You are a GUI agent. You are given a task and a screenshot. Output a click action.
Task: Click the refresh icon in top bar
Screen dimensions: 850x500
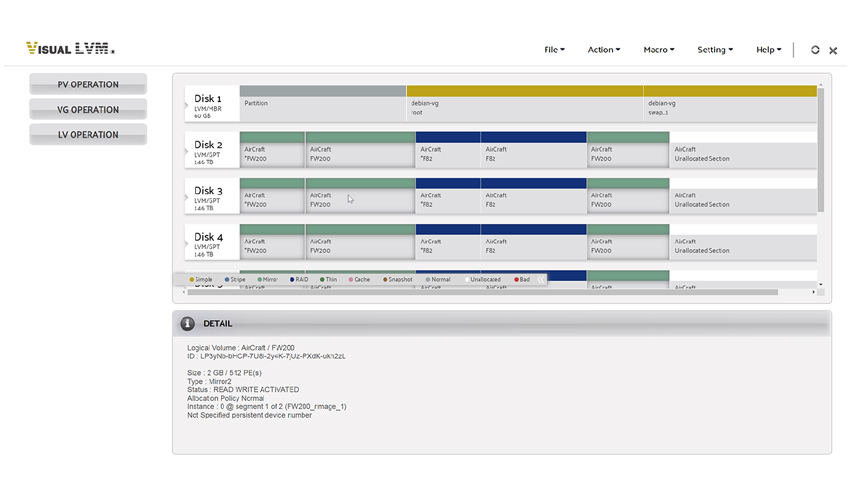[815, 50]
